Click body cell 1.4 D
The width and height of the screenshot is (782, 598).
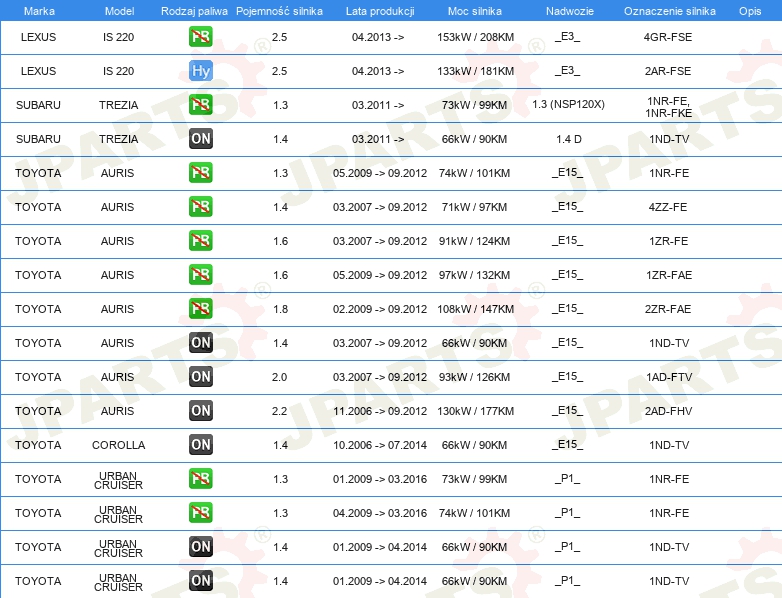569,139
